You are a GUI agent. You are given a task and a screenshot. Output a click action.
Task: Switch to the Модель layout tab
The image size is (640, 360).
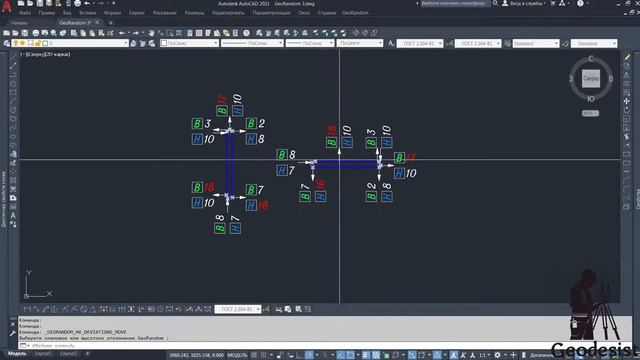[x=17, y=353]
